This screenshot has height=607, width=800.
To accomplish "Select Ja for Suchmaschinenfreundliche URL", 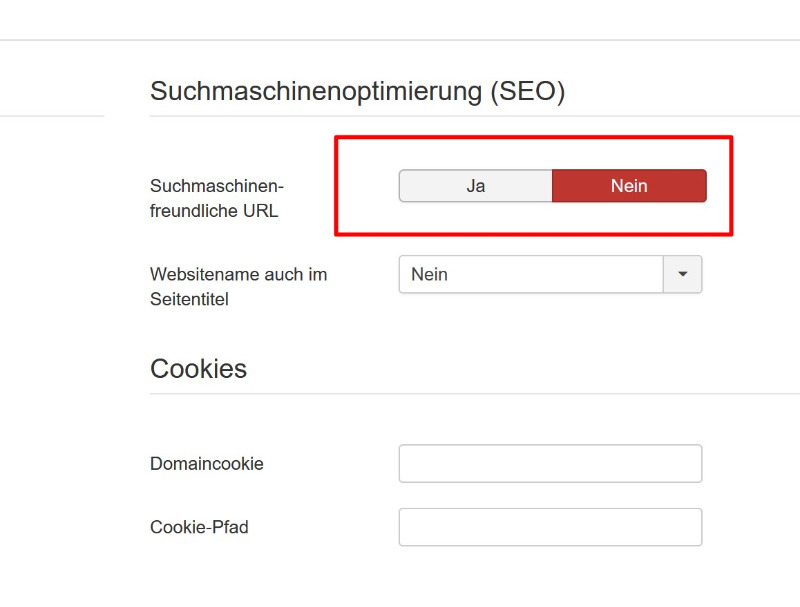I will pos(476,186).
